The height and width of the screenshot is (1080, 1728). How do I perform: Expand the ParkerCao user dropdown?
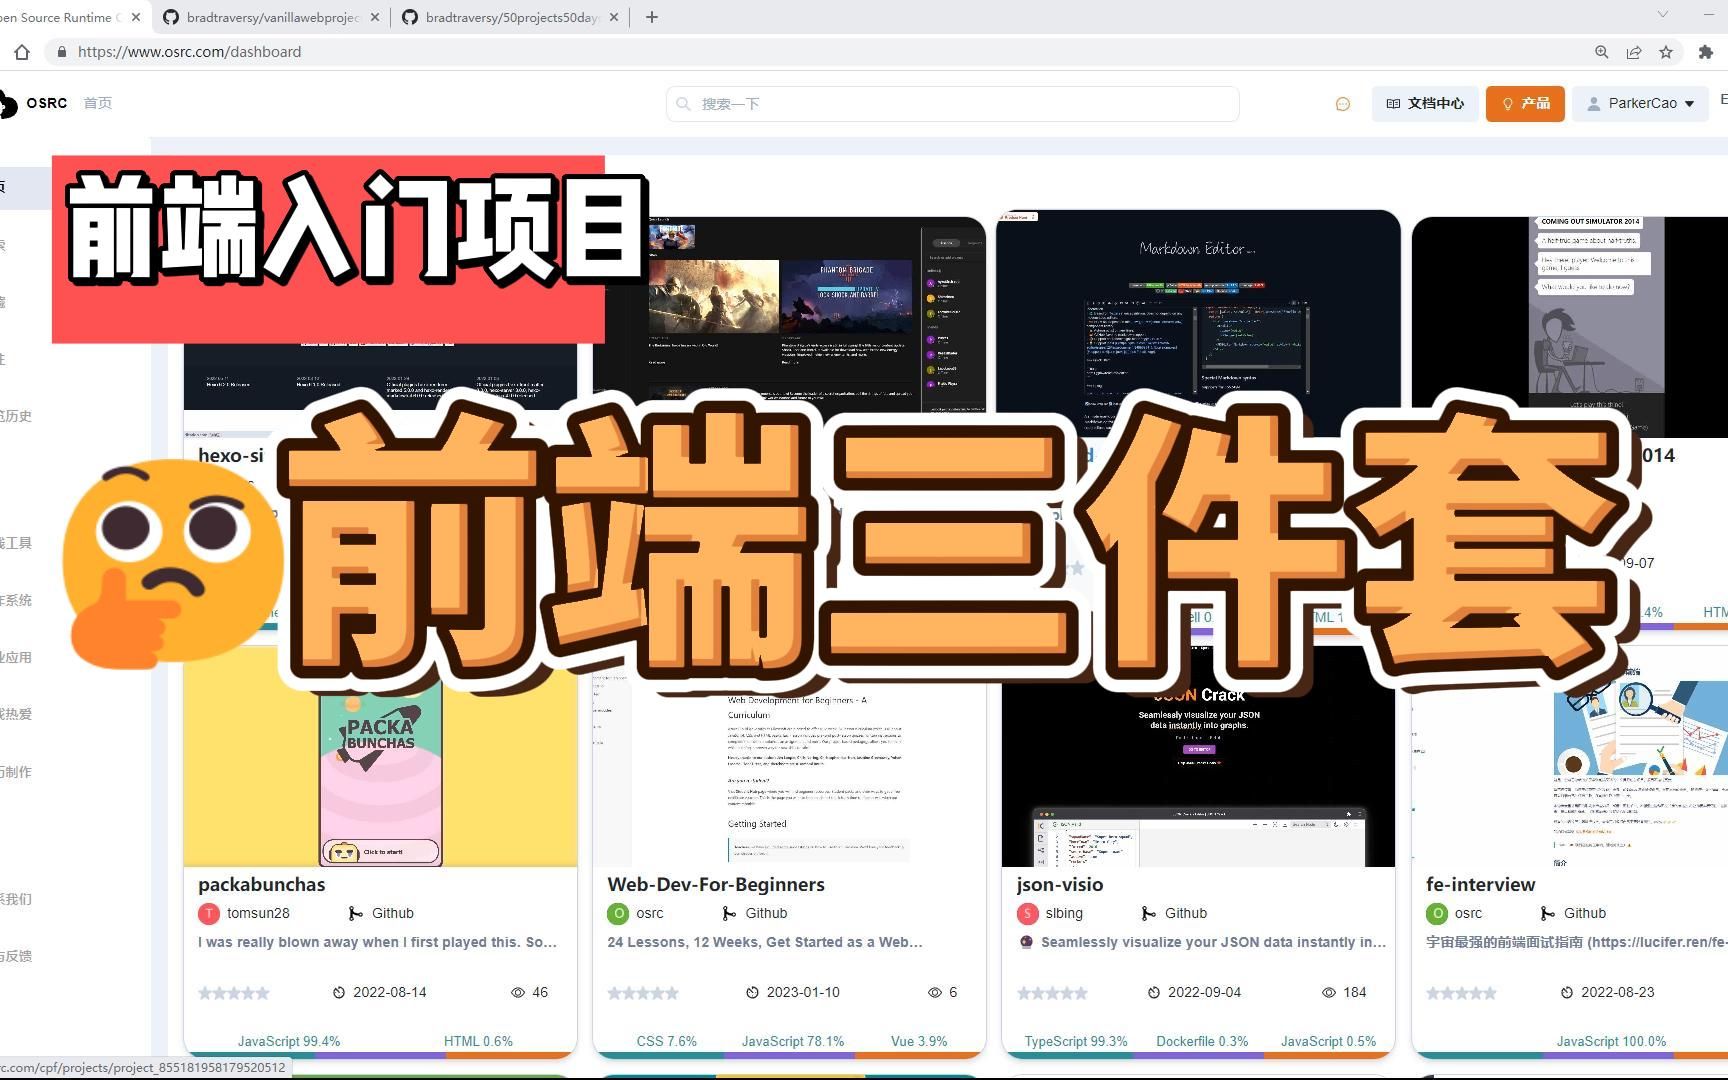1640,104
